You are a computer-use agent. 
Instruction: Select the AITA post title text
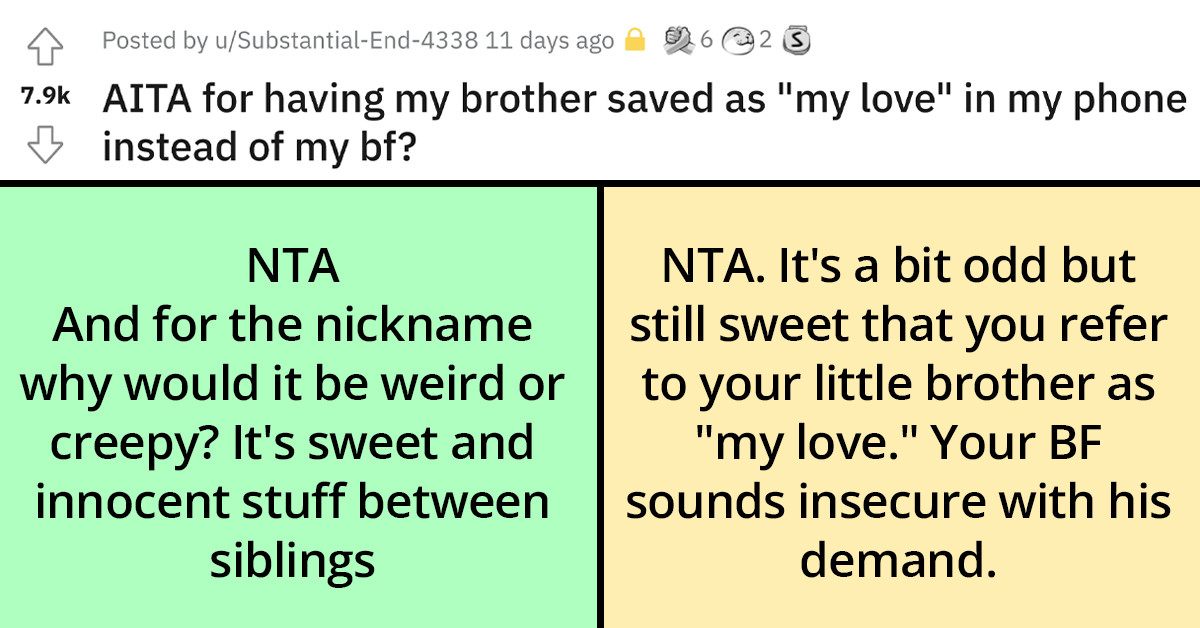click(640, 98)
